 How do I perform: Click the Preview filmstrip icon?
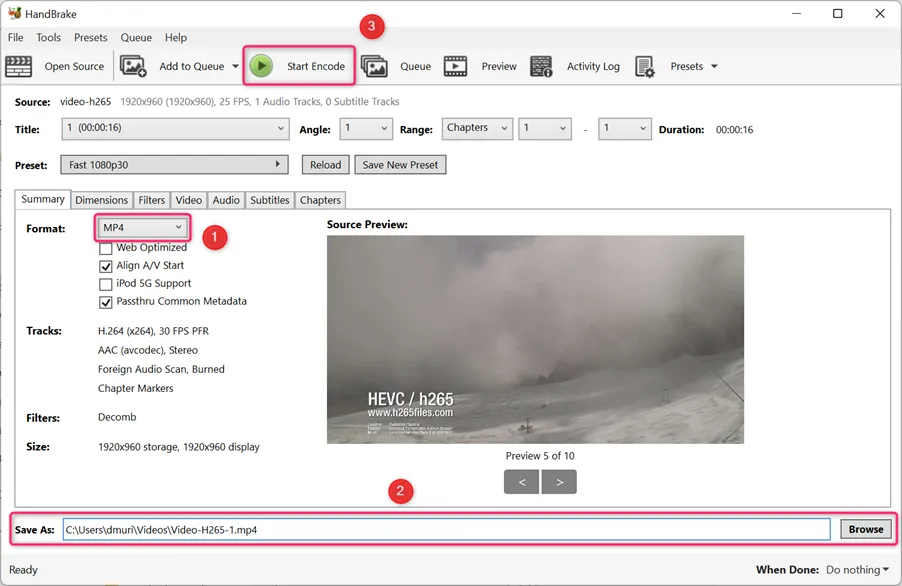click(x=455, y=66)
